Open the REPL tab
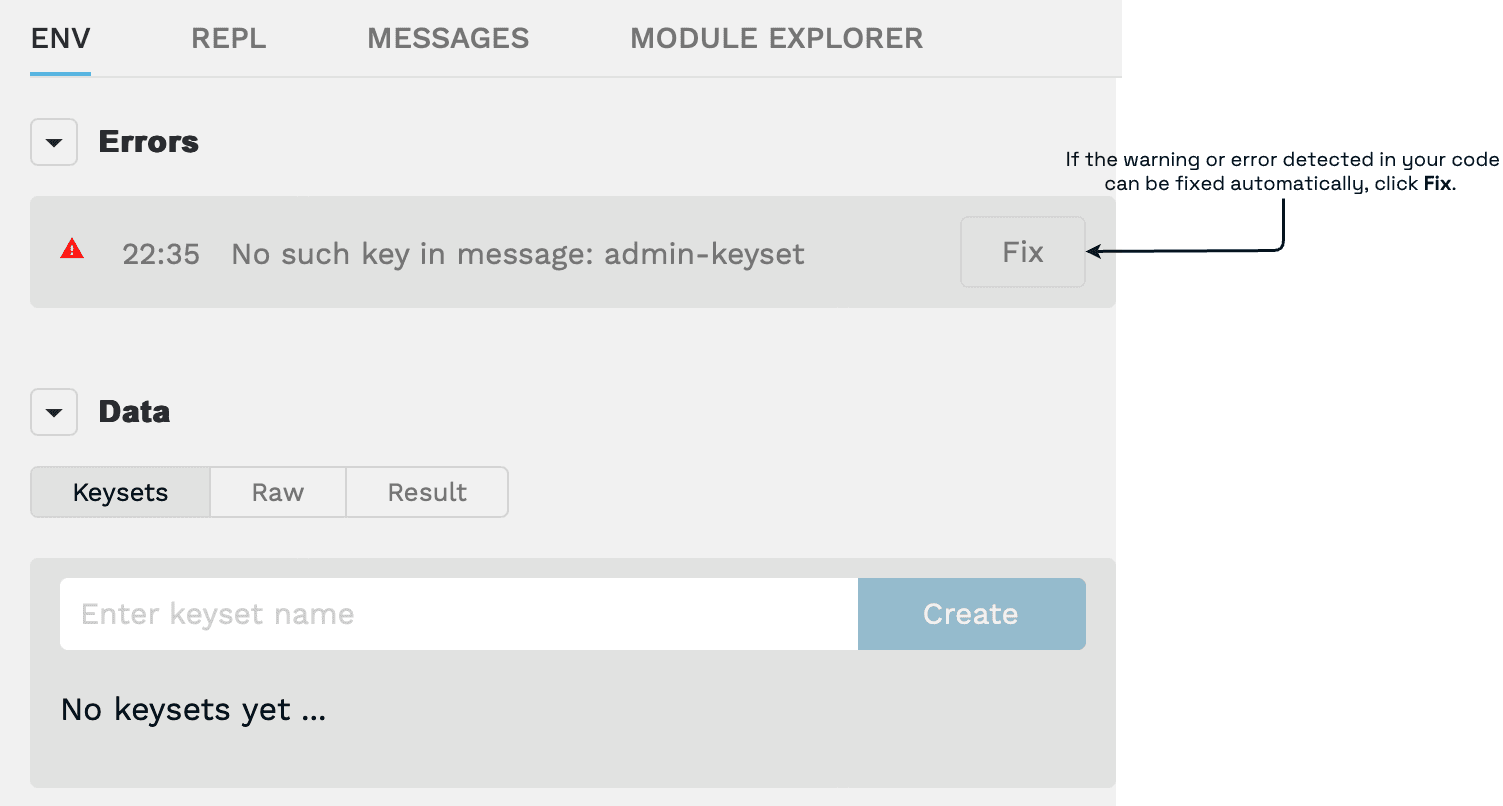The height and width of the screenshot is (806, 1503). [x=229, y=39]
